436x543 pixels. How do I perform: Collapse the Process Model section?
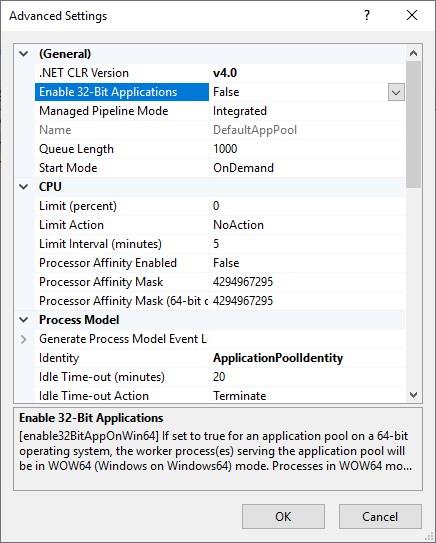click(x=24, y=320)
